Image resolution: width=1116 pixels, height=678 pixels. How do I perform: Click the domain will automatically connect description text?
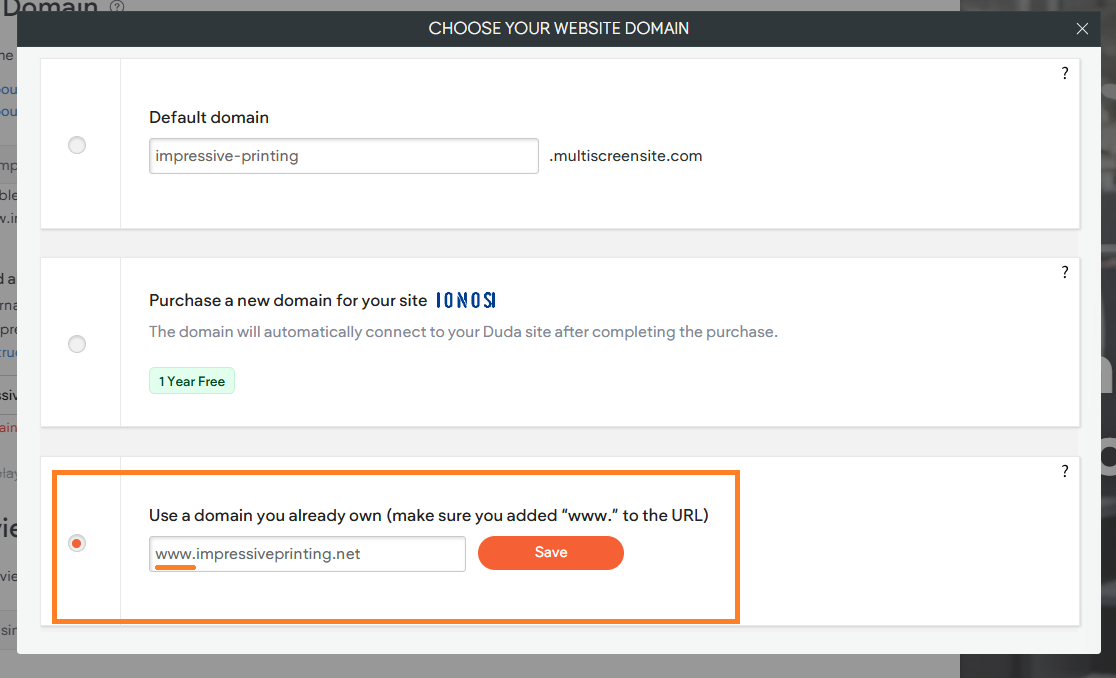click(463, 332)
